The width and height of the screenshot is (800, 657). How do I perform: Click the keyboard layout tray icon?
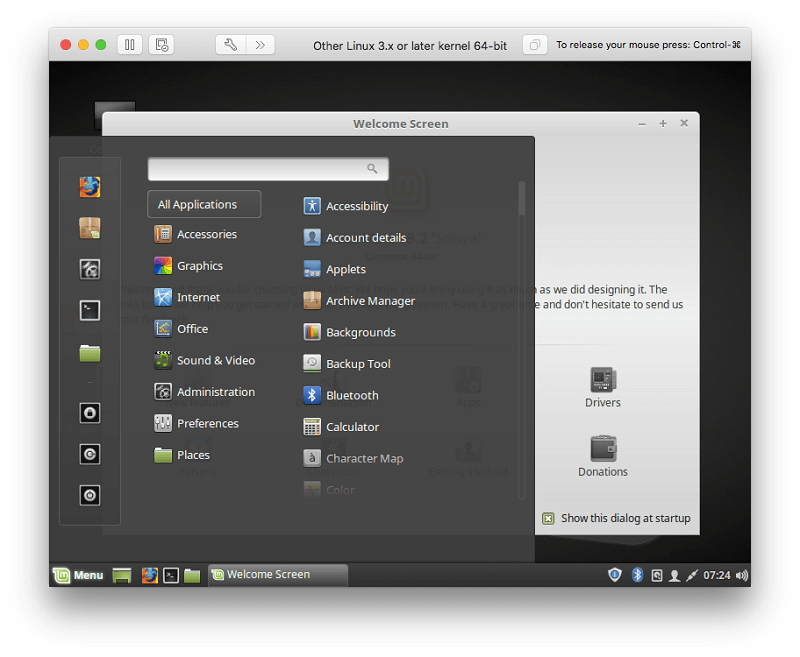(x=657, y=575)
